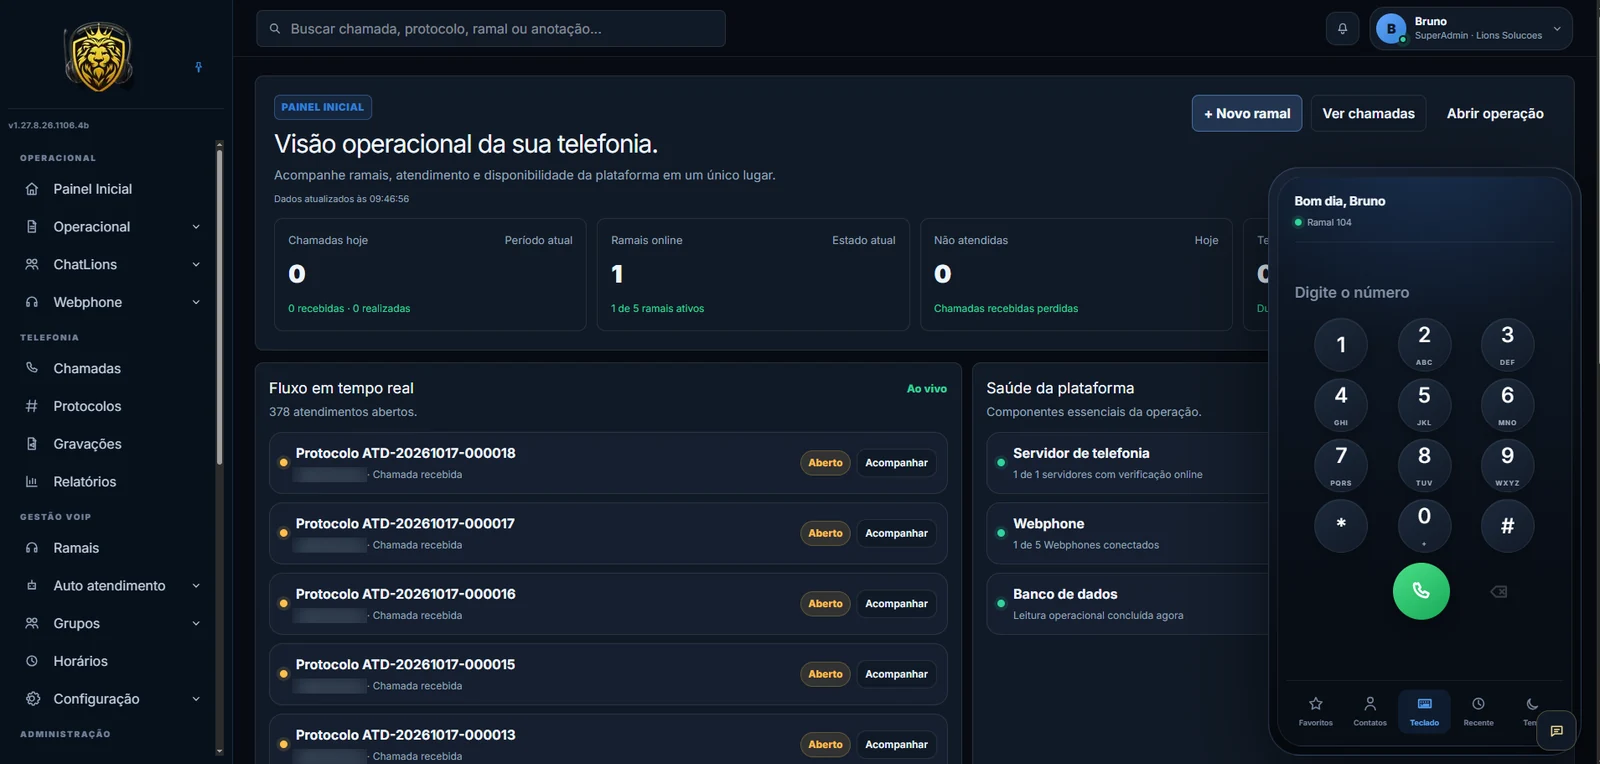Screen dimensions: 1600x764
Task: Dial key 9 on the keypad
Action: pyautogui.click(x=1507, y=464)
